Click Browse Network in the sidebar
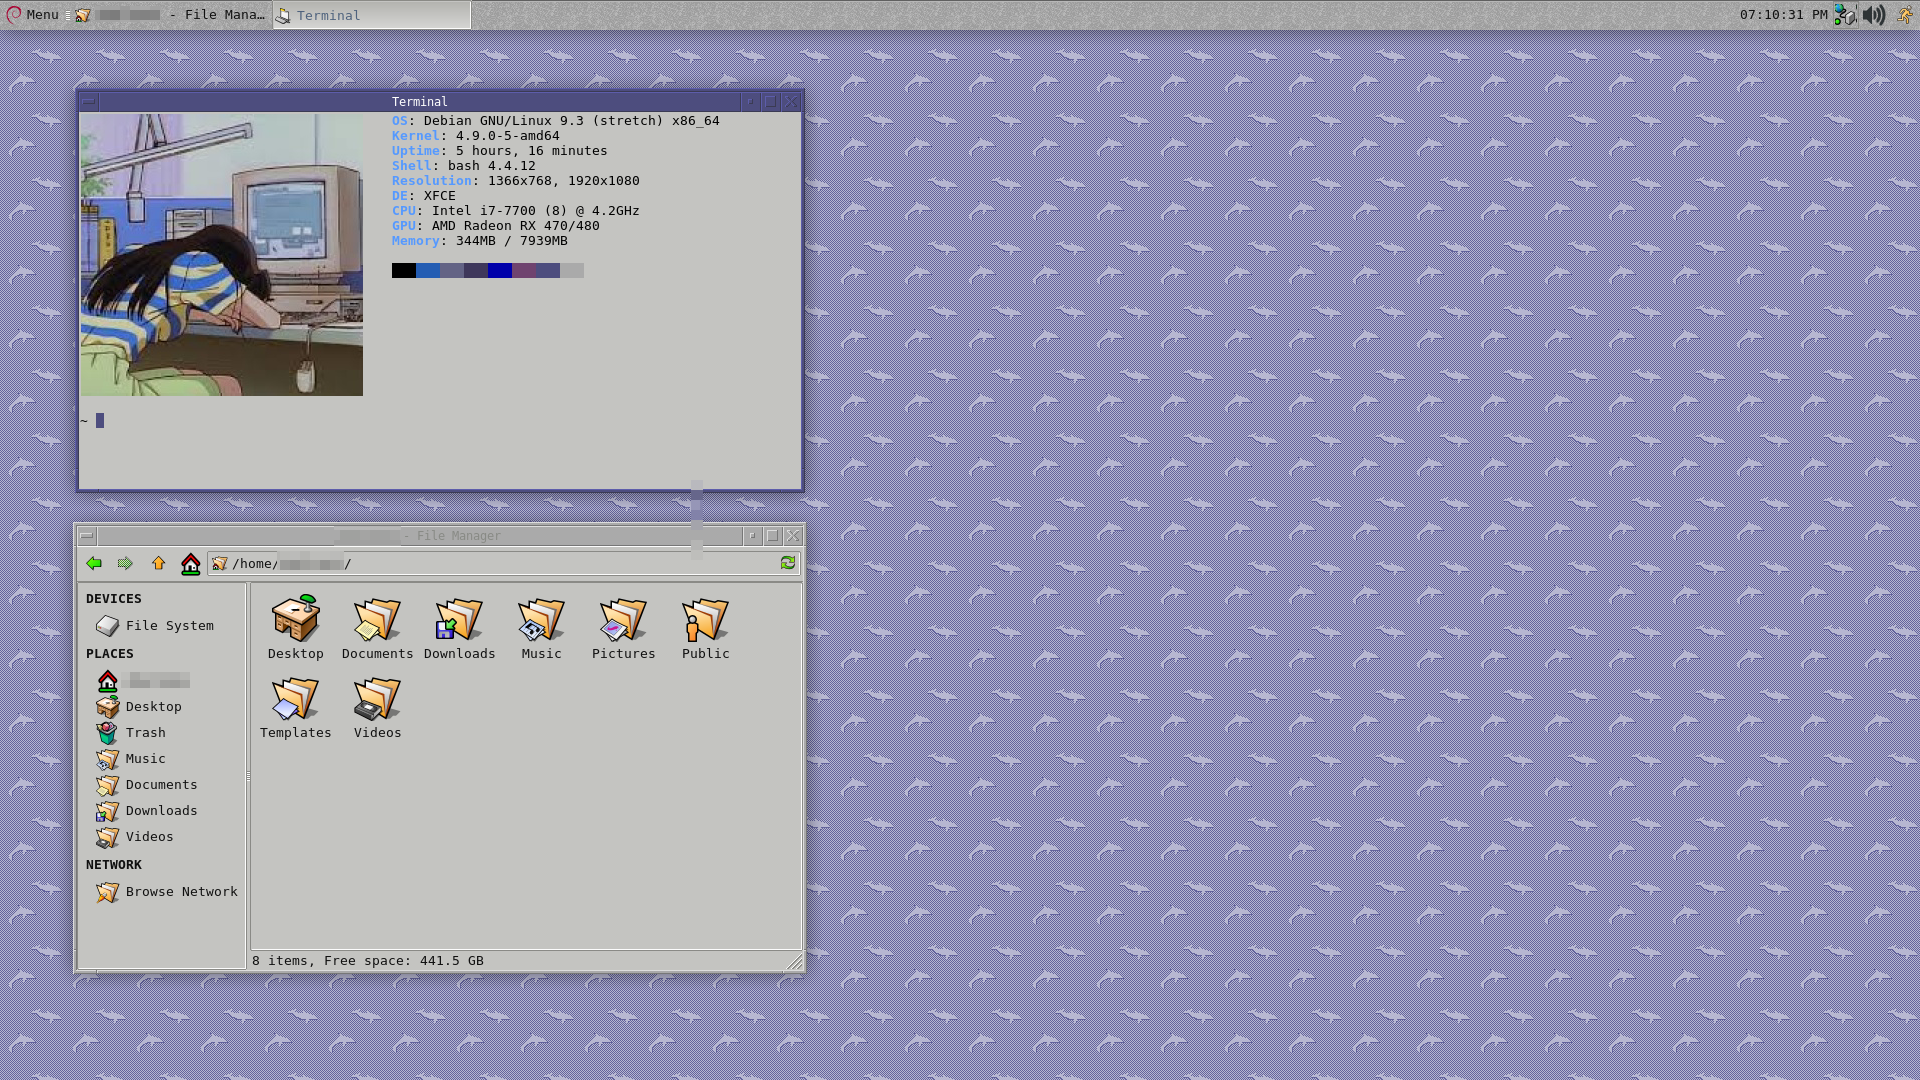The image size is (1920, 1080). point(167,892)
